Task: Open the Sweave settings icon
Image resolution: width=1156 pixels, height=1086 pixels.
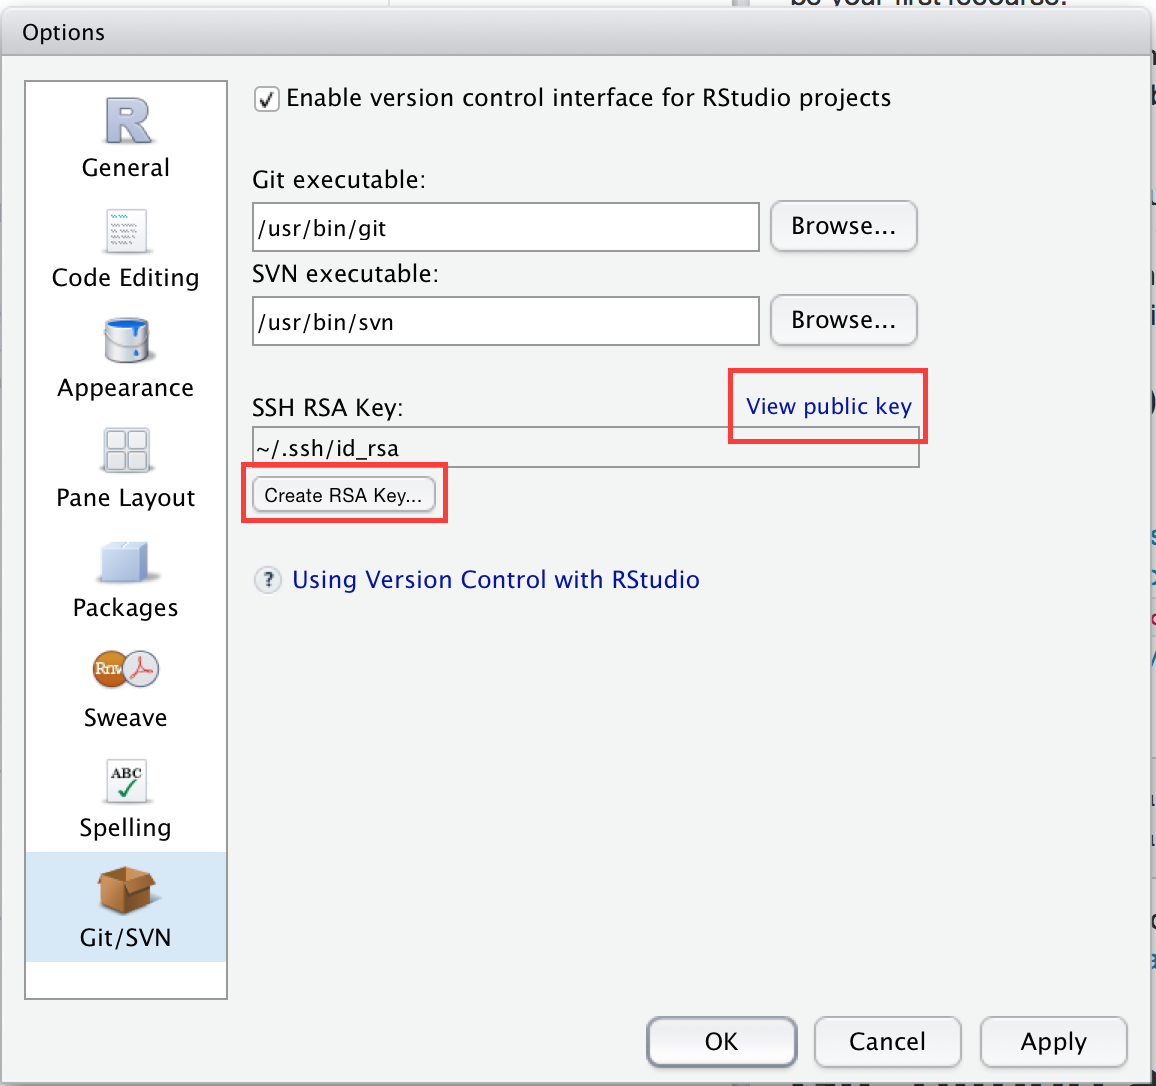Action: (126, 670)
